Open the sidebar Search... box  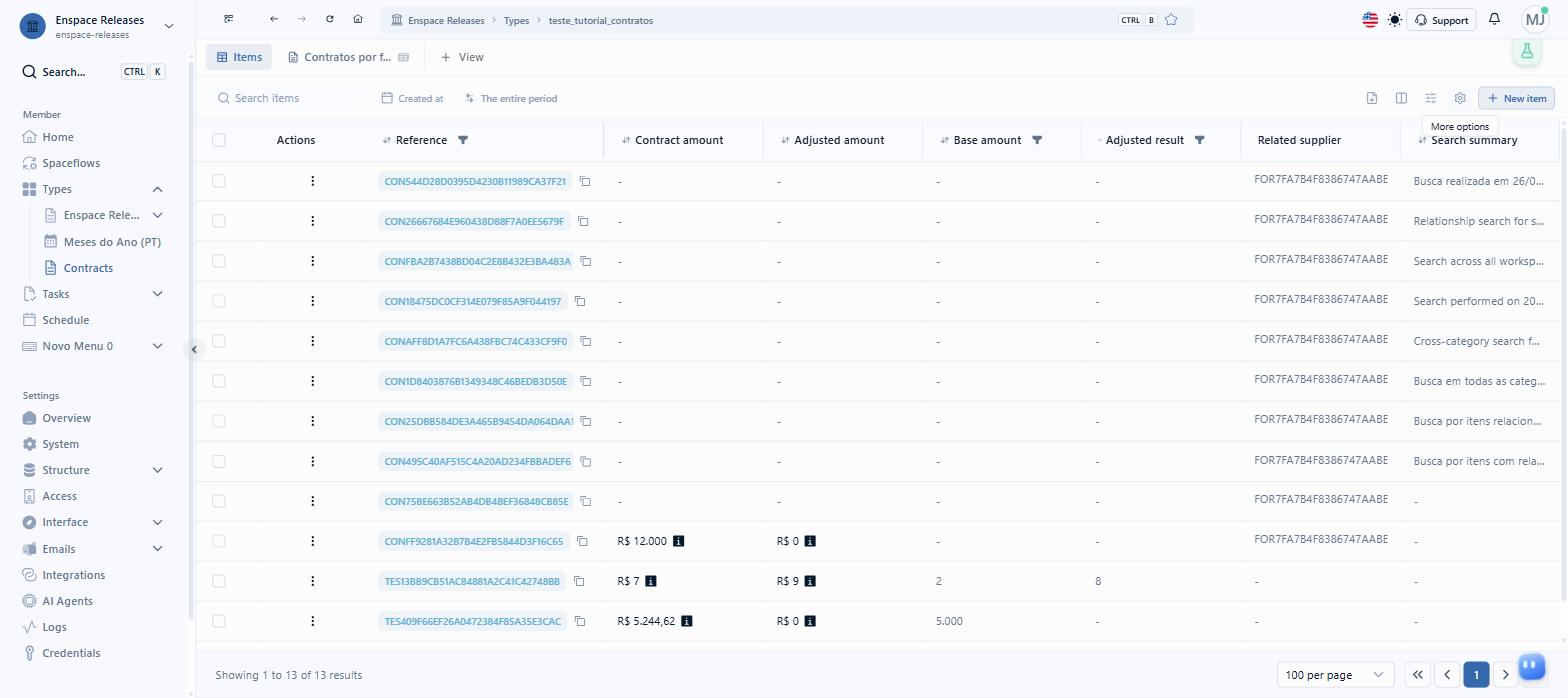pos(93,72)
